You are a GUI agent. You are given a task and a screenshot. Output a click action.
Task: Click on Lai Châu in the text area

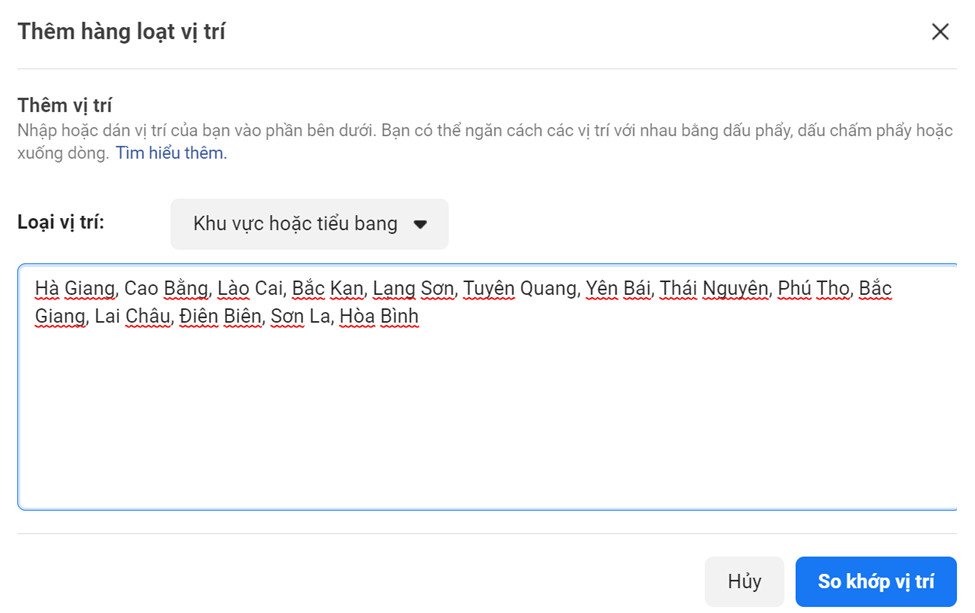click(x=132, y=316)
